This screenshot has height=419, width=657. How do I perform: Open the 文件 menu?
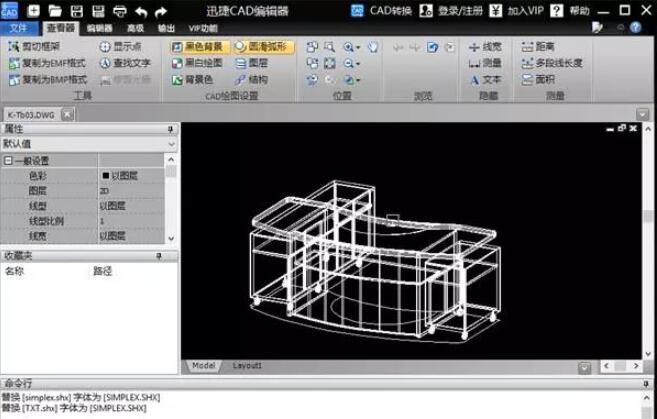pyautogui.click(x=19, y=28)
